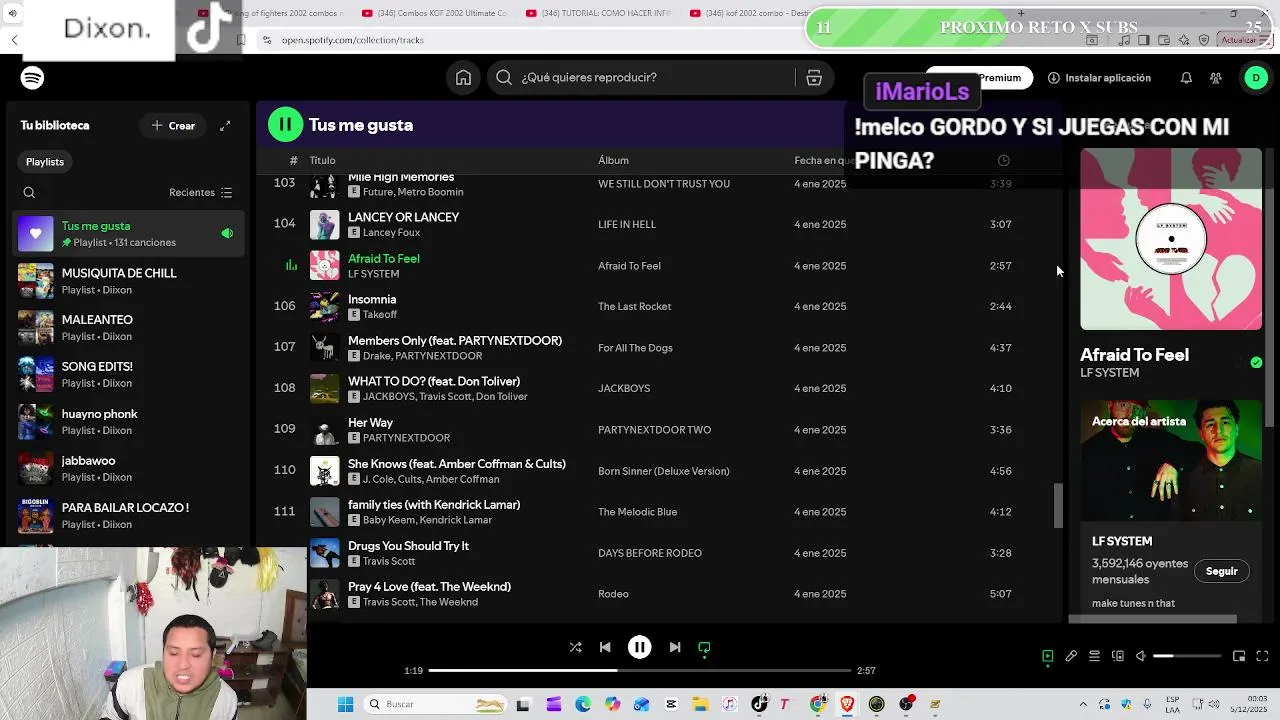Screen dimensions: 1280x720
Task: Open Travis Scott artist under Drugs You Should Try It
Action: coord(389,561)
